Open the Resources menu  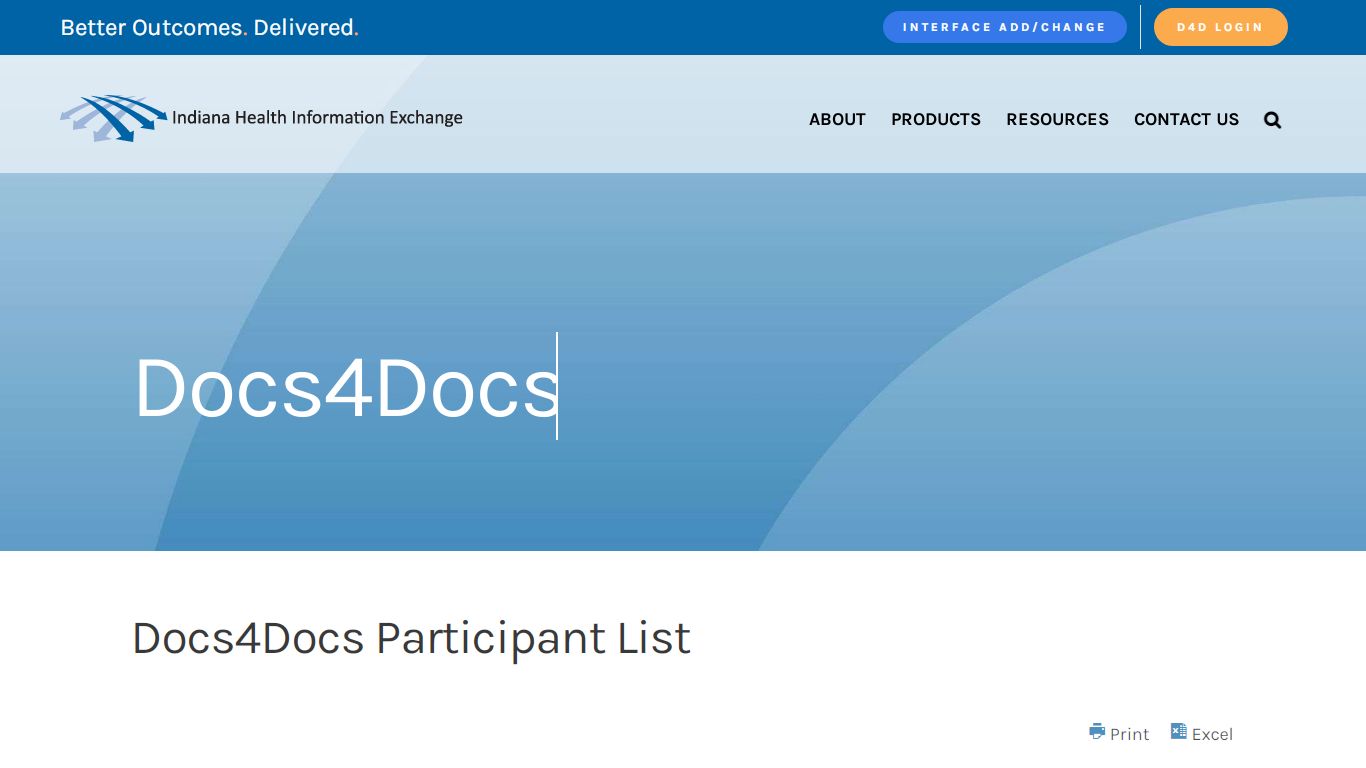click(1057, 119)
